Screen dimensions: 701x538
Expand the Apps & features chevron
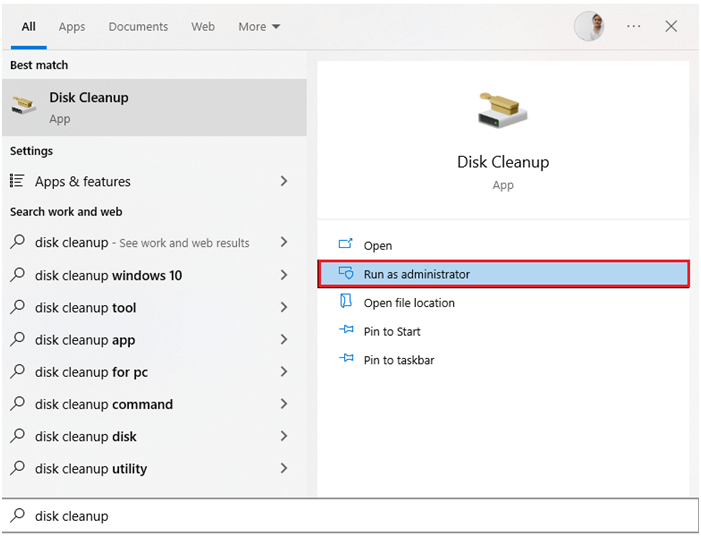tap(284, 181)
